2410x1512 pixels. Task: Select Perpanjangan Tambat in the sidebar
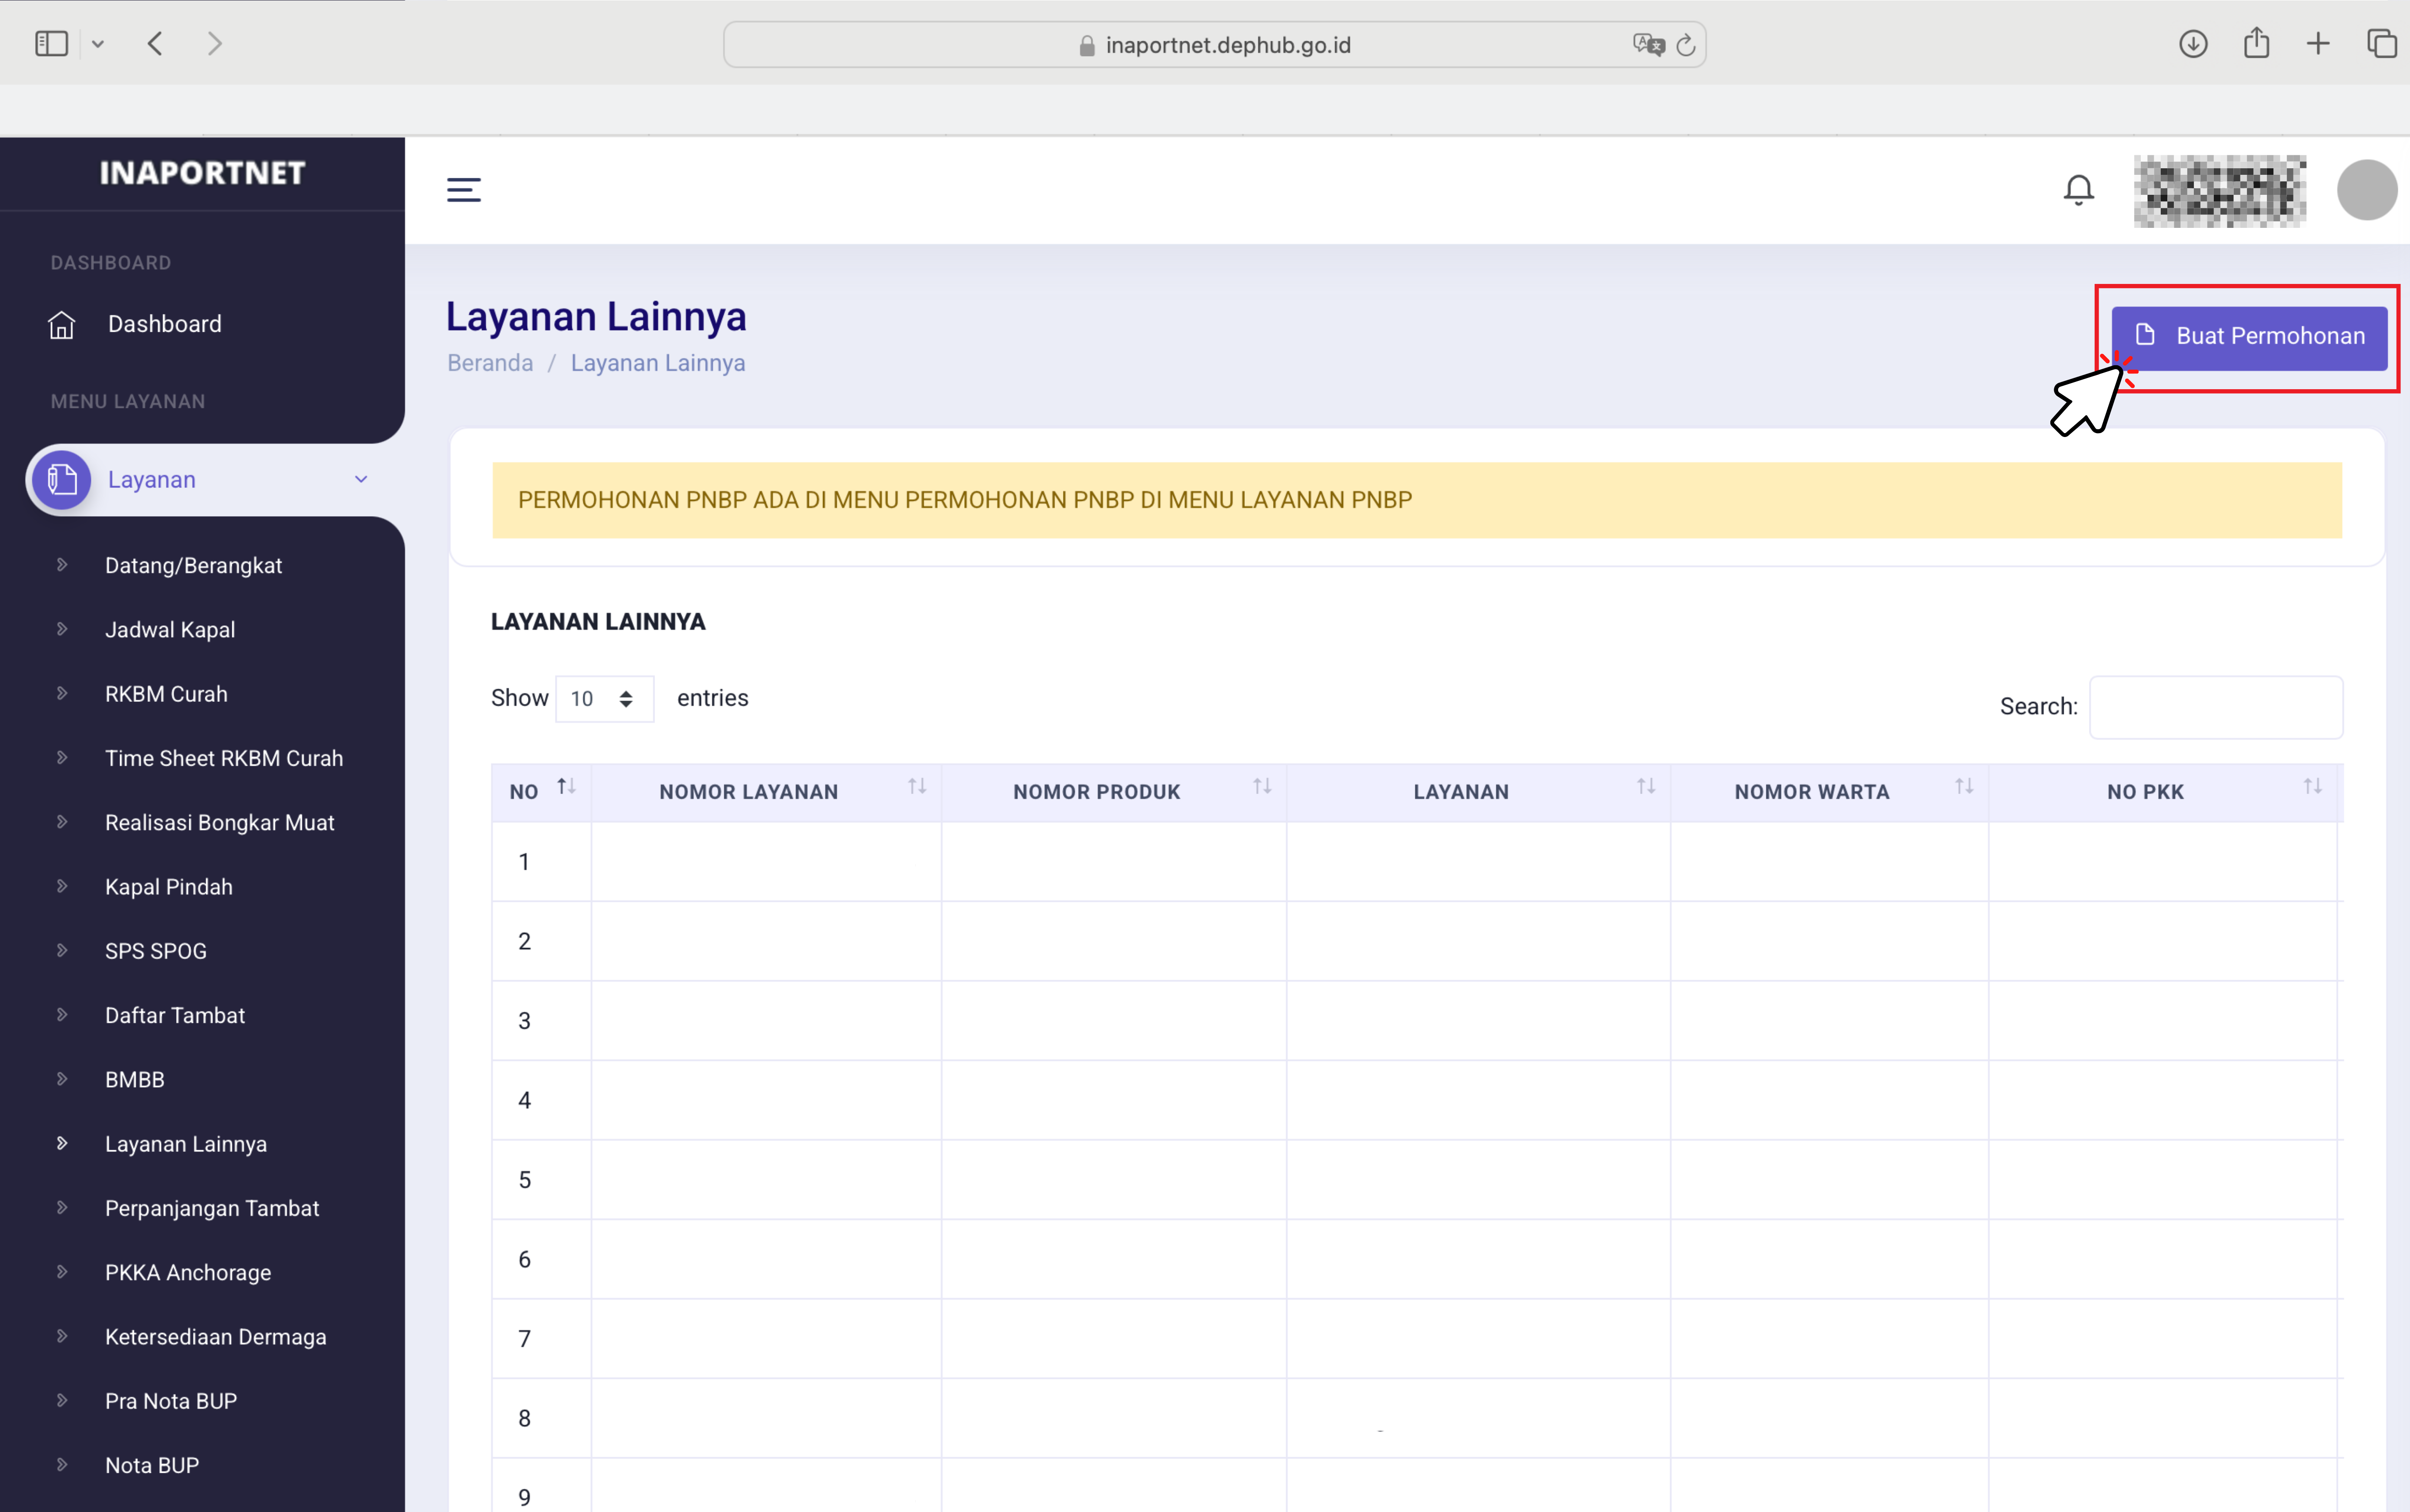212,1208
